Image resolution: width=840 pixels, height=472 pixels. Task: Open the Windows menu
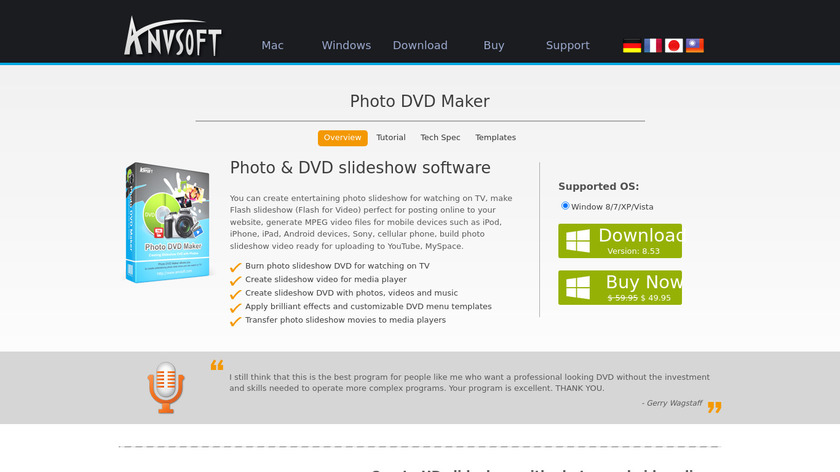[346, 46]
